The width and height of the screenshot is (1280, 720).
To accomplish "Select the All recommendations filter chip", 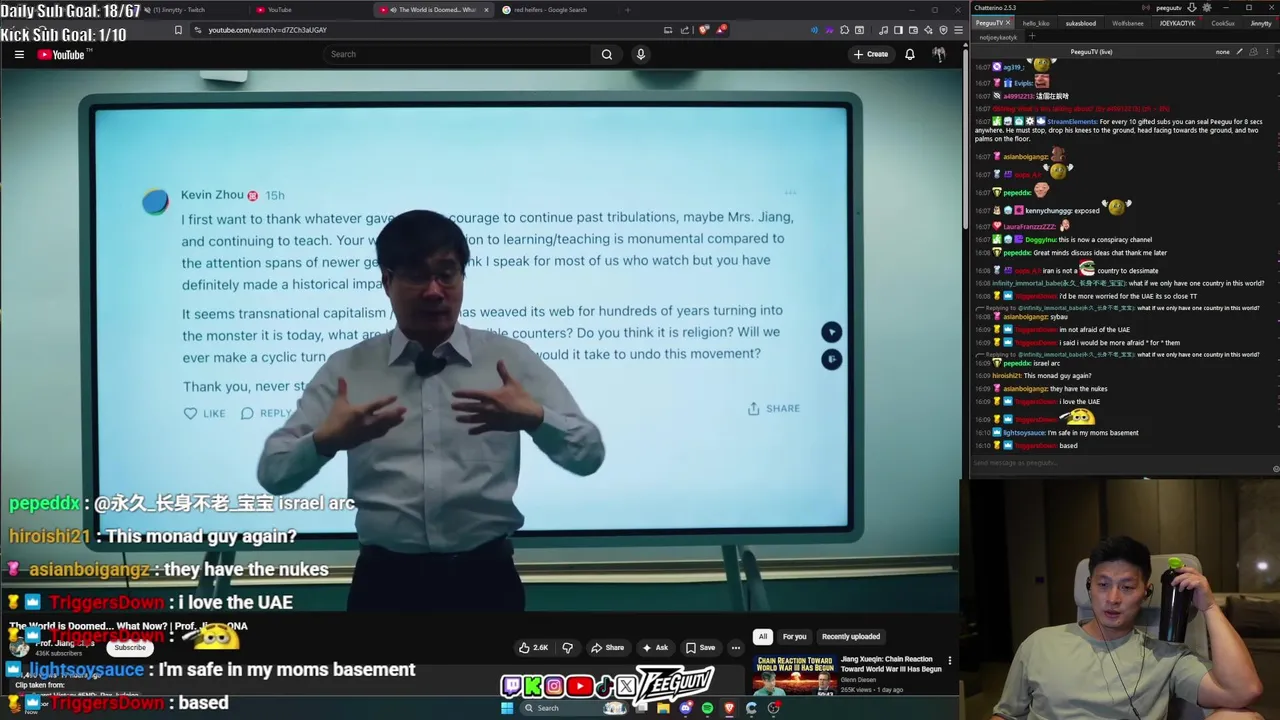I will tap(763, 636).
